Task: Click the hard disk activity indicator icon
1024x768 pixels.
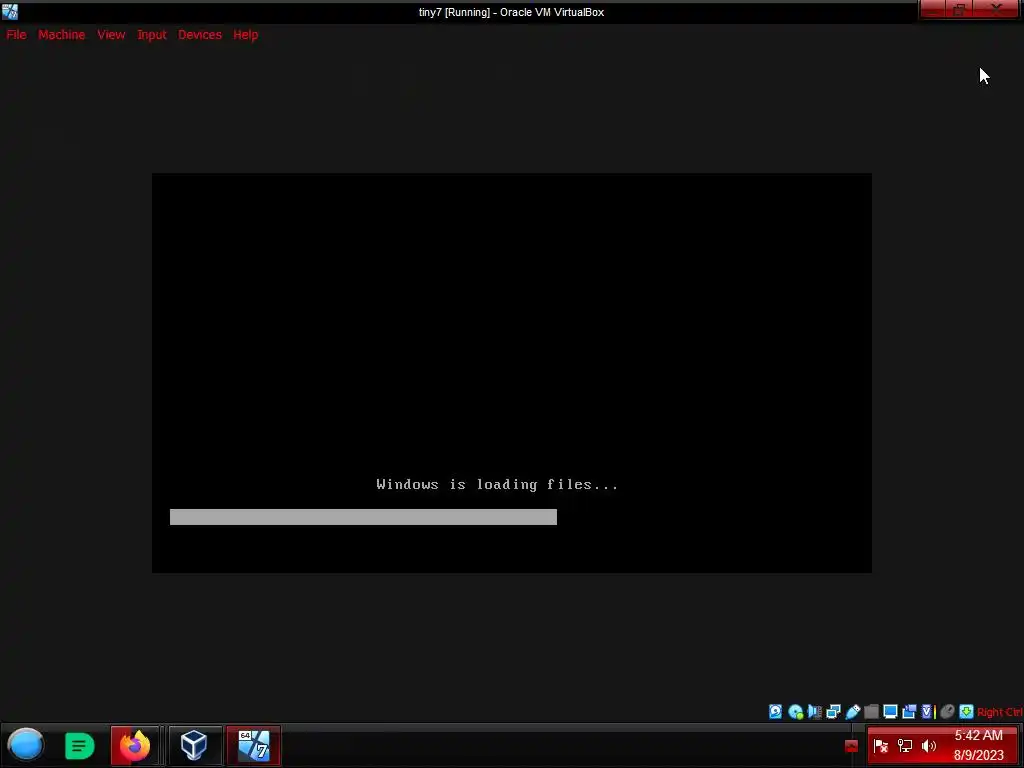Action: pos(775,712)
